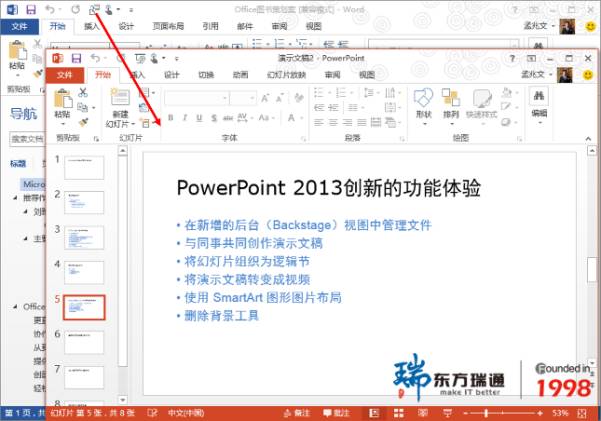Click Cut scissors icon in PowerPoint ribbon

coord(83,92)
